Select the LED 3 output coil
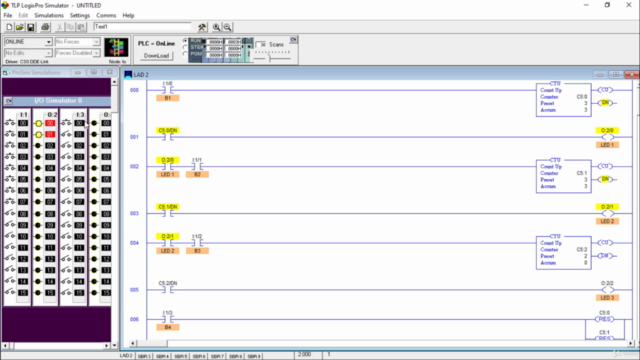640x360 pixels. (x=607, y=290)
